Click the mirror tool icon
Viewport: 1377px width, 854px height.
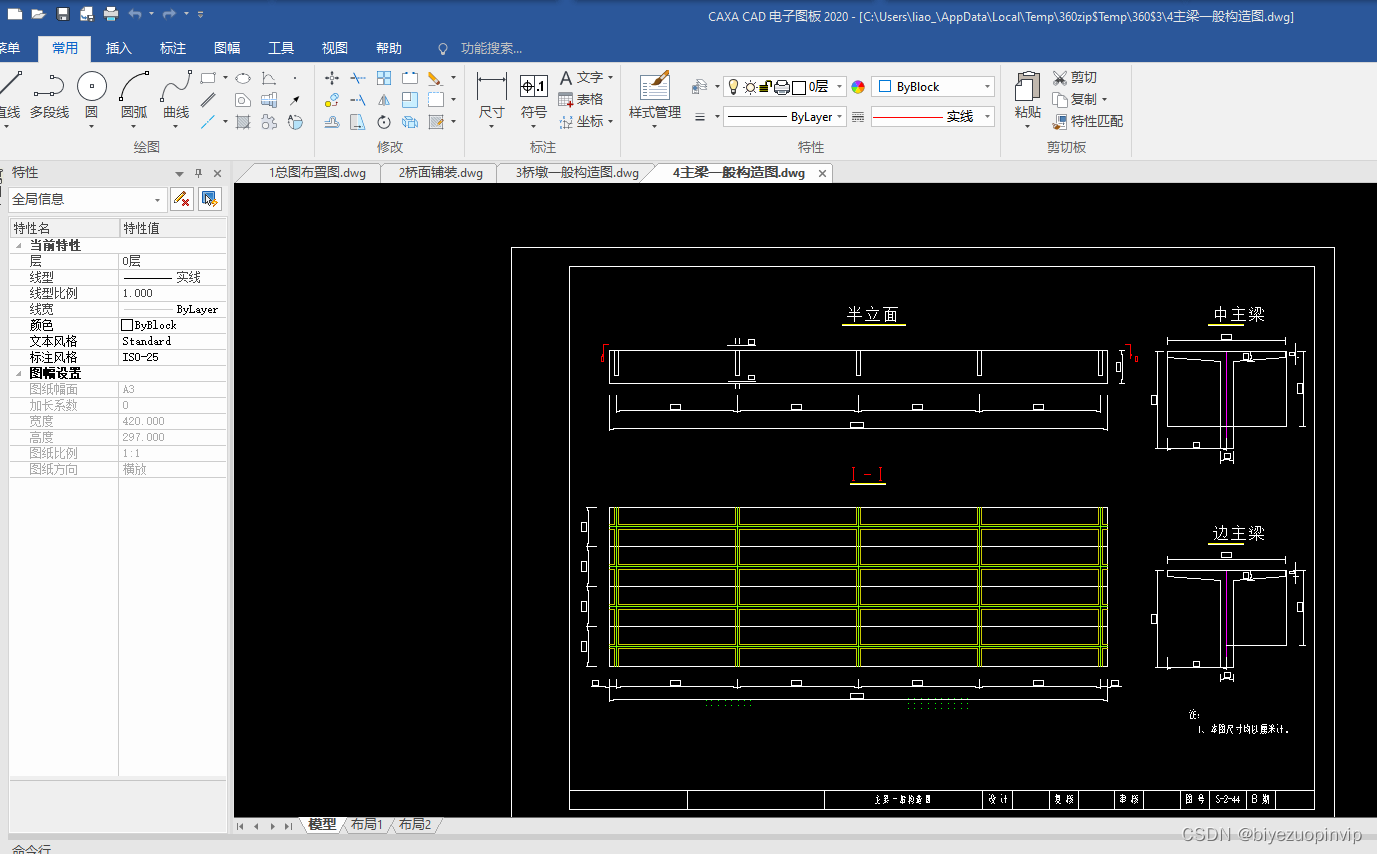tap(384, 100)
